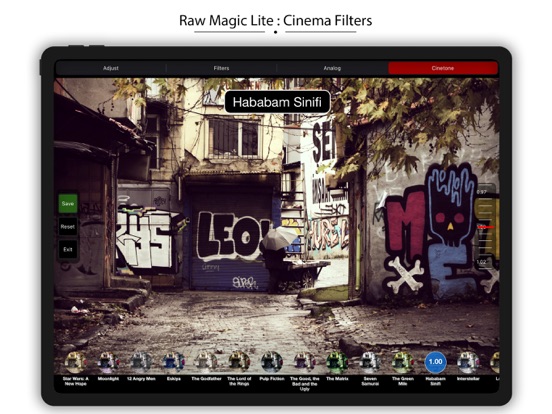Exit the editor with Exit button
Screen dimensions: 552x414
coord(68,250)
